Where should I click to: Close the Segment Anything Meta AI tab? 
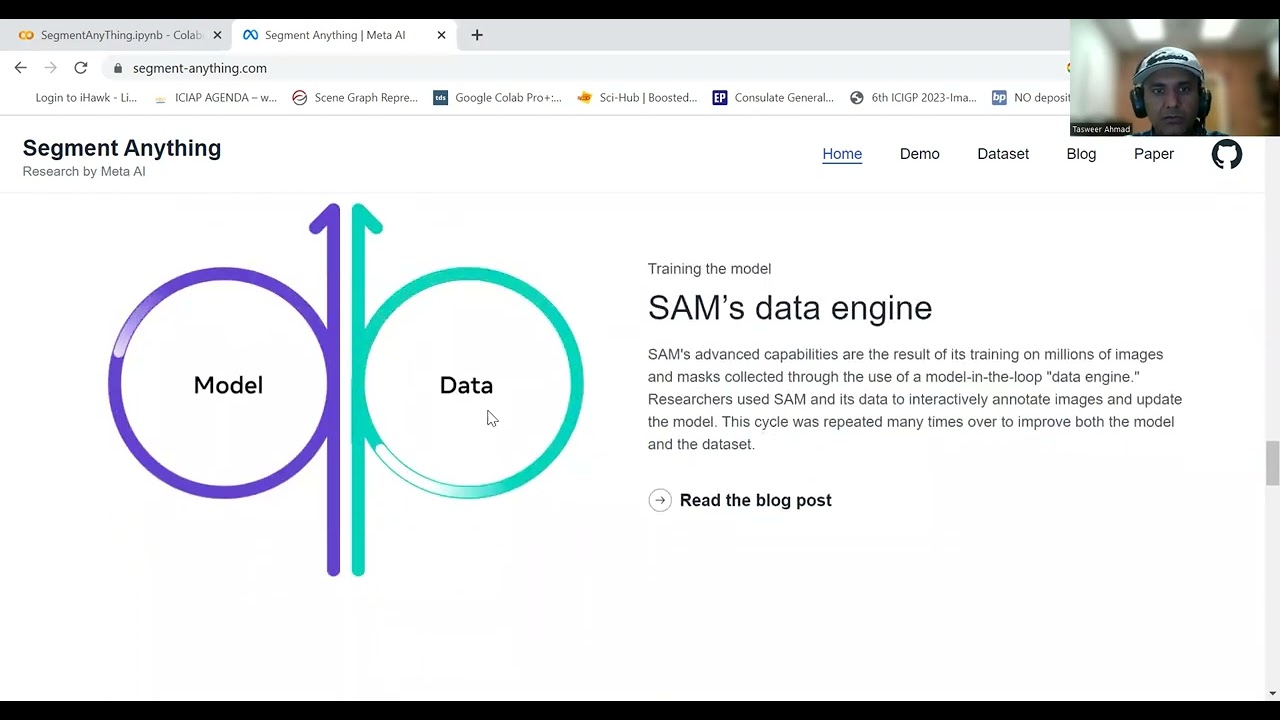(441, 35)
